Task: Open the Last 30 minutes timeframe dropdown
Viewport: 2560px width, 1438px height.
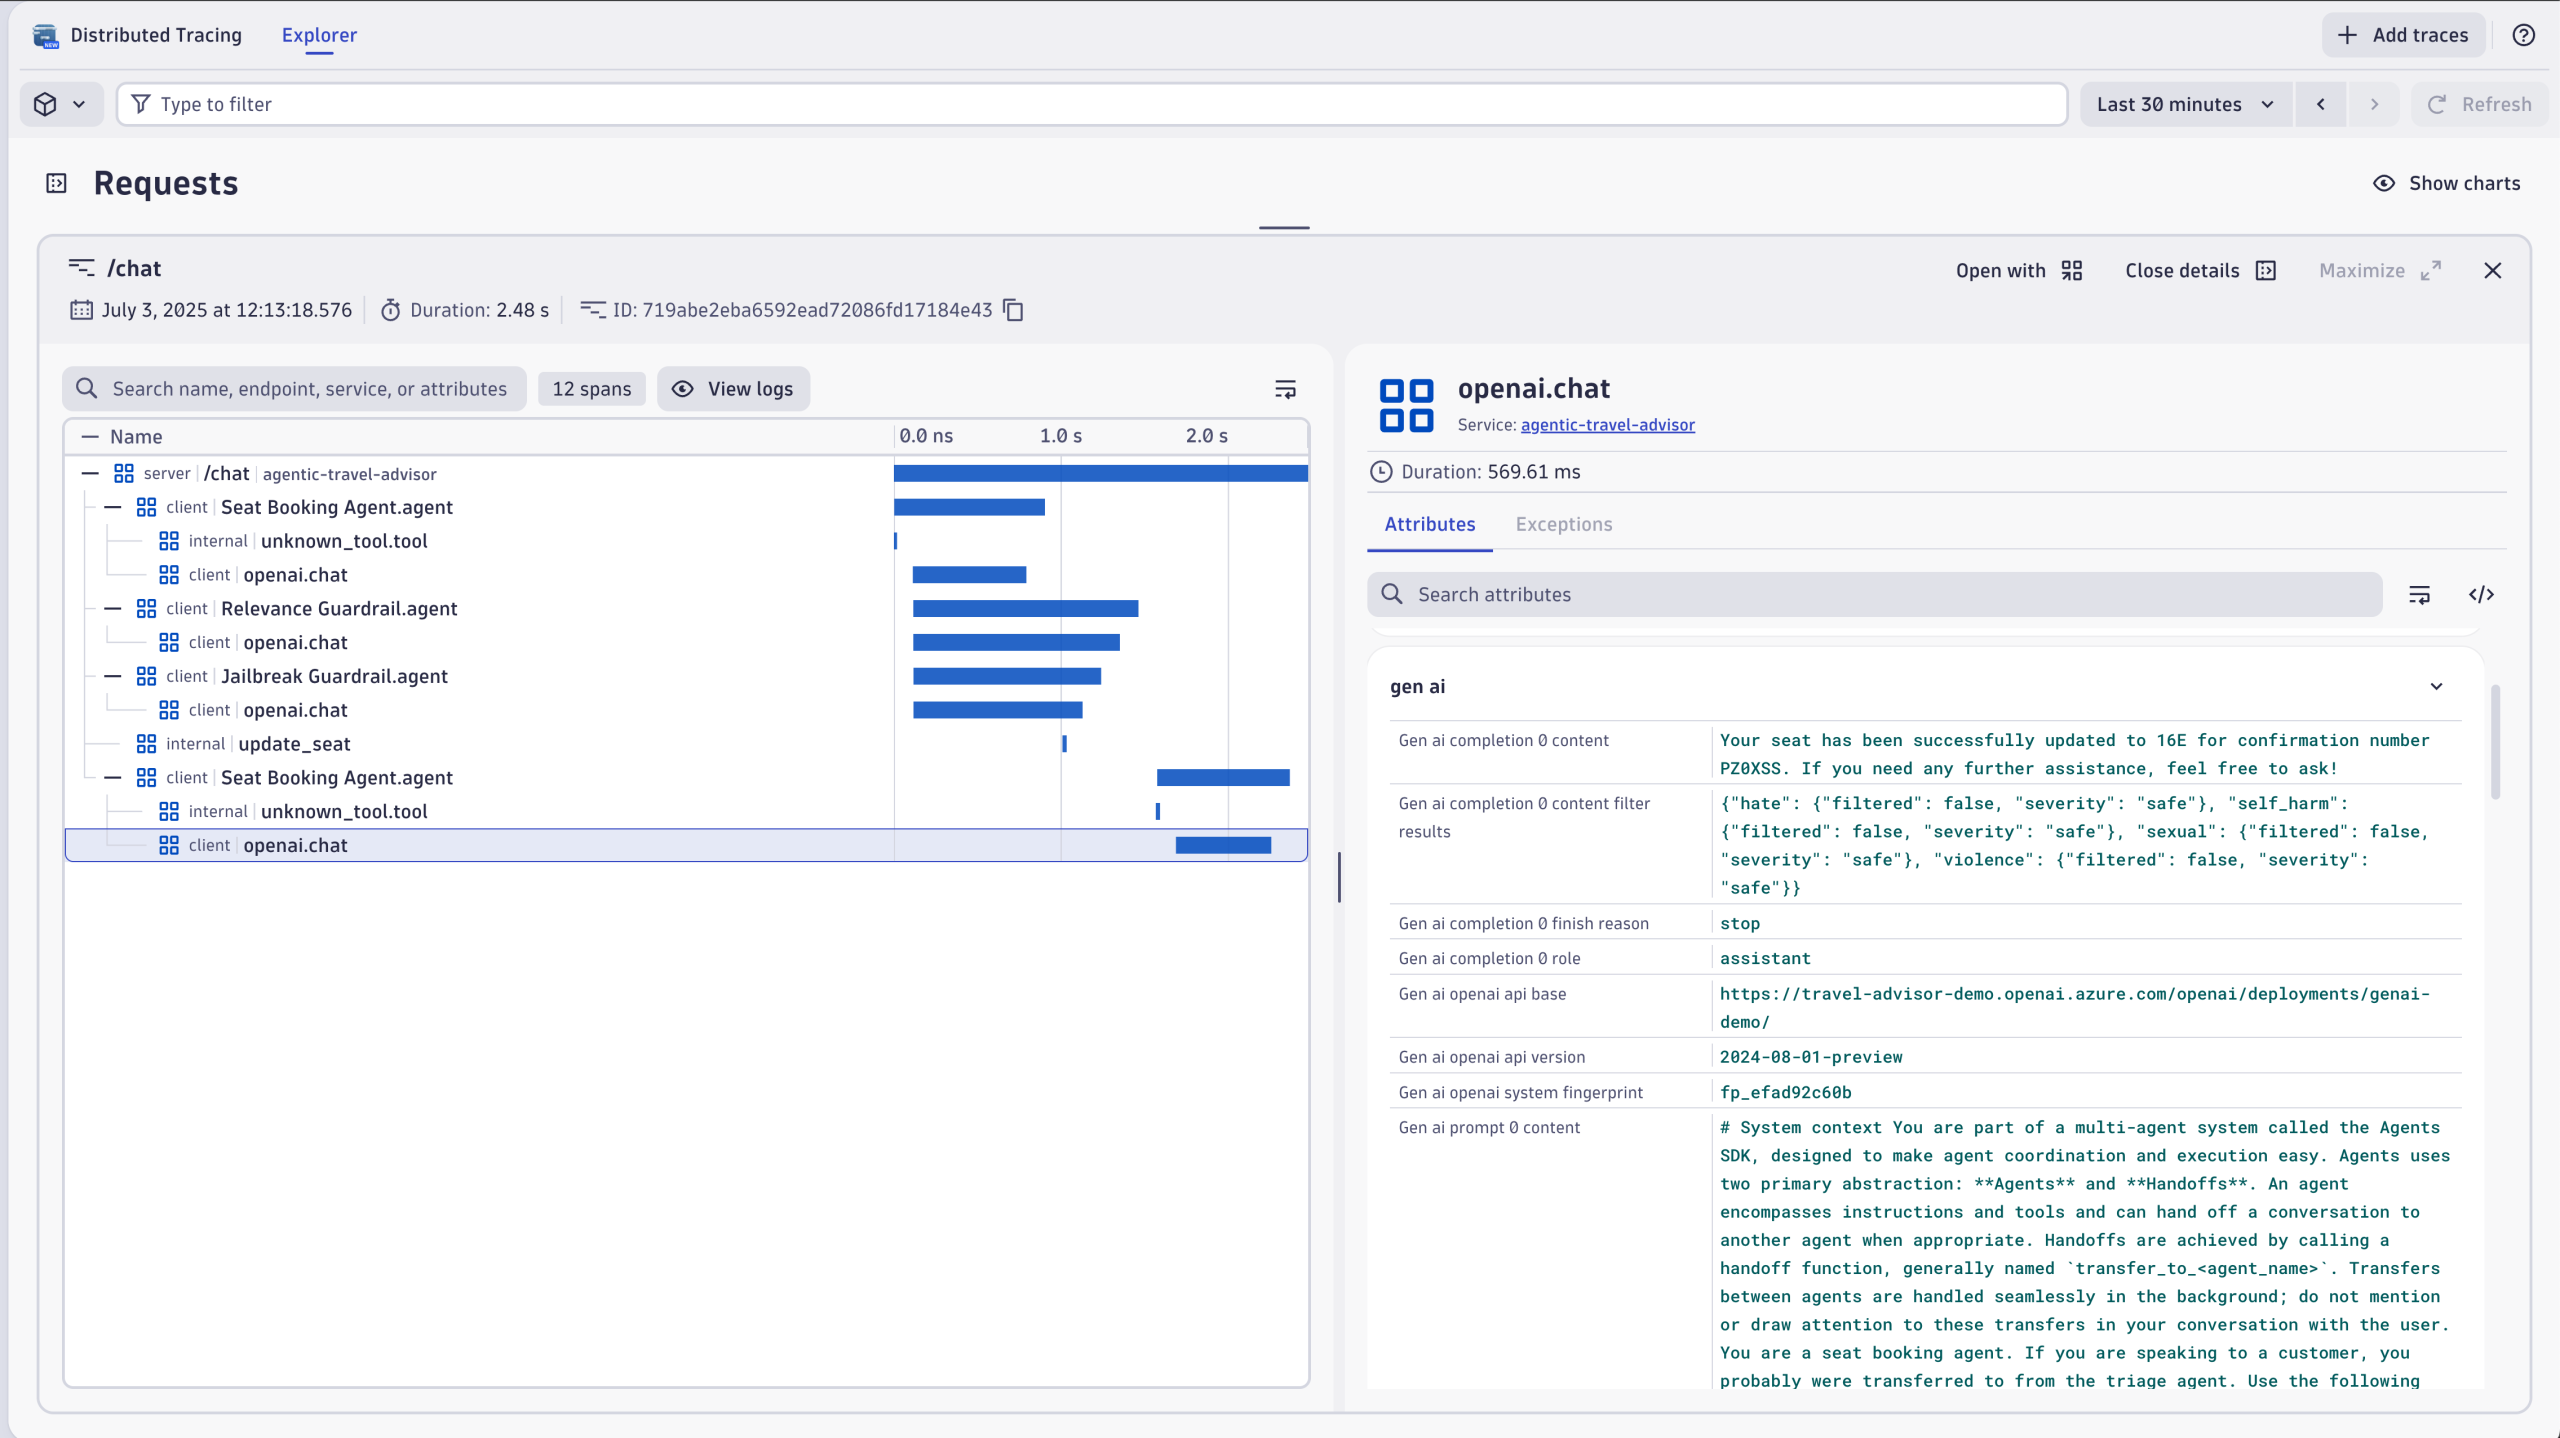Action: click(x=2185, y=104)
